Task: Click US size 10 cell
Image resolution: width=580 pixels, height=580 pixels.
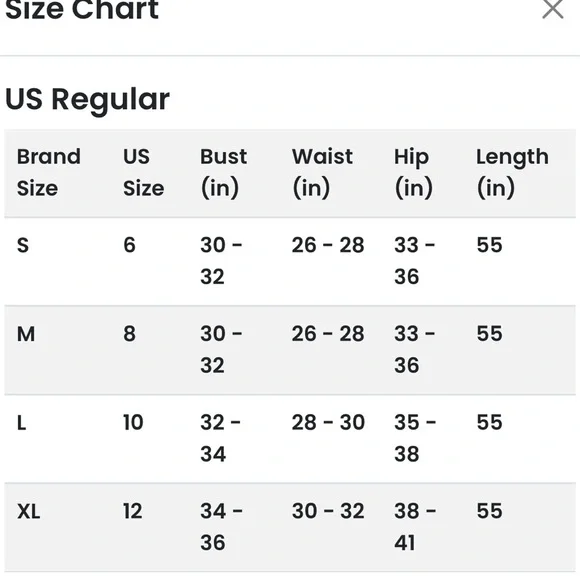Action: click(x=133, y=422)
